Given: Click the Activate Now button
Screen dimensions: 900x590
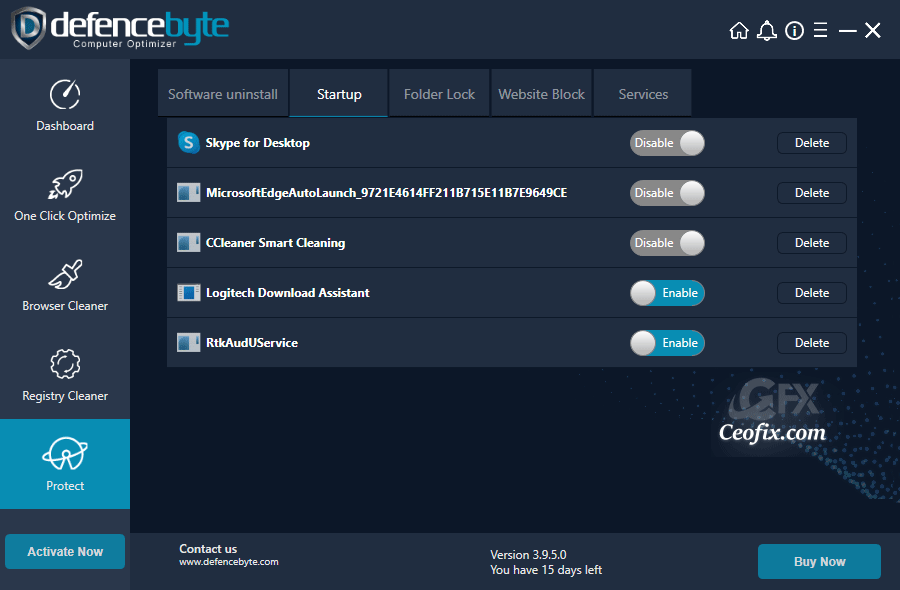Looking at the screenshot, I should coord(65,552).
